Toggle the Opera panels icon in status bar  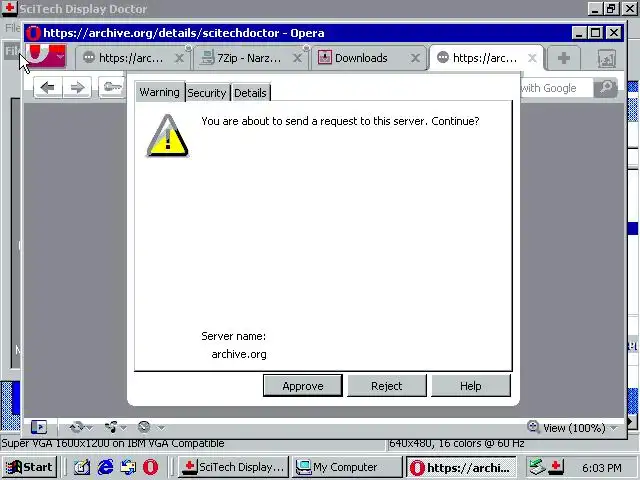[39, 427]
